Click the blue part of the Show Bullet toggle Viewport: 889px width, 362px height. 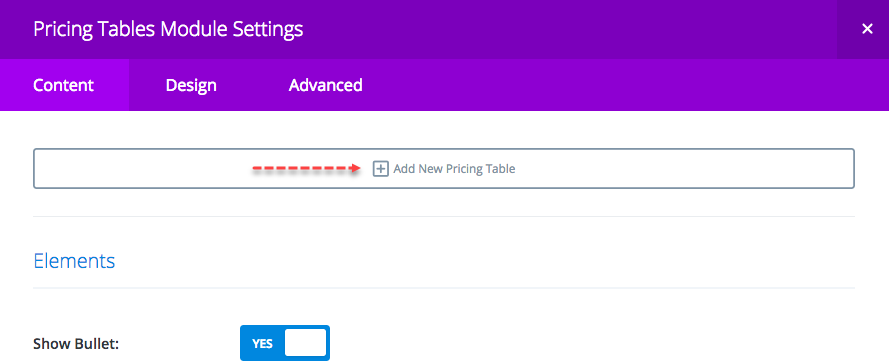(x=262, y=343)
